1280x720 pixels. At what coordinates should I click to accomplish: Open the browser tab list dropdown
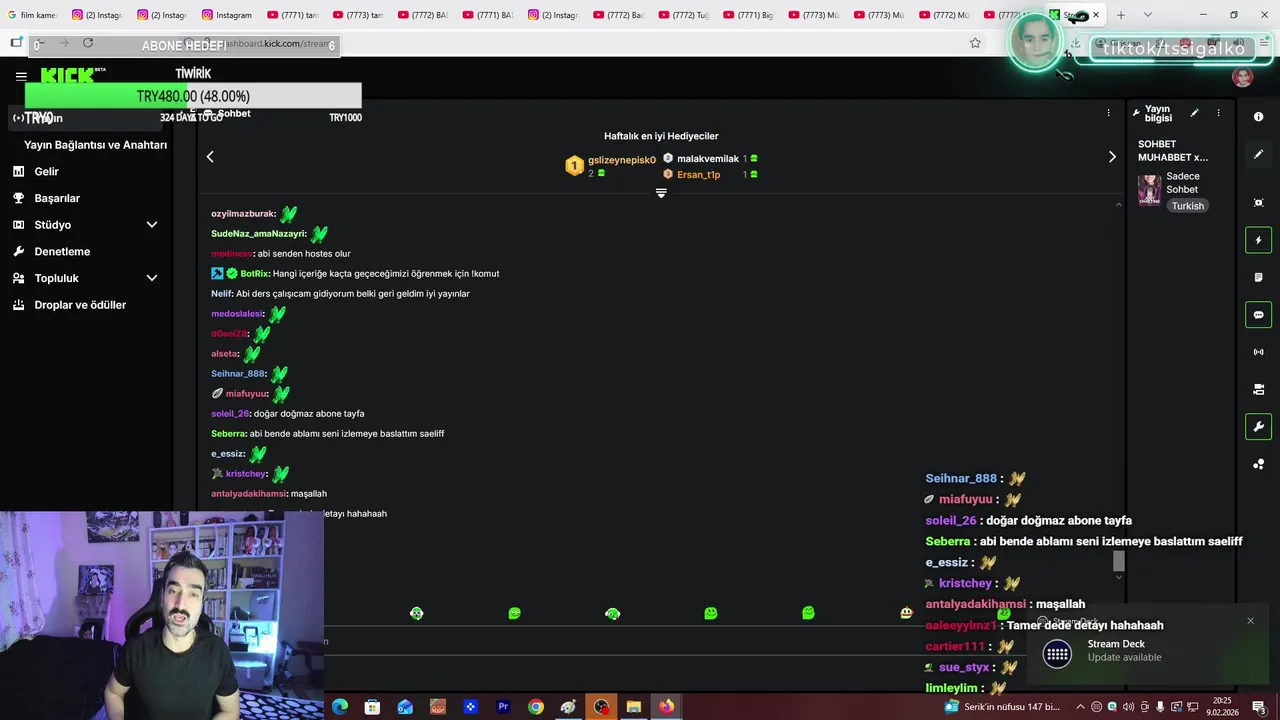pyautogui.click(x=1148, y=15)
